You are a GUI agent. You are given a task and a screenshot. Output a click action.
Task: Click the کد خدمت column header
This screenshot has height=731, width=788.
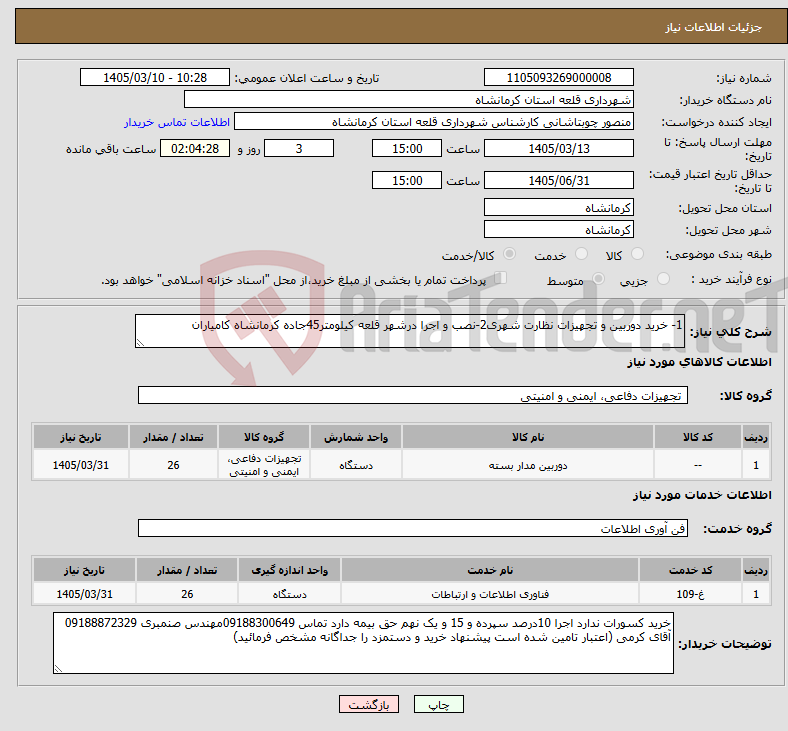[691, 570]
